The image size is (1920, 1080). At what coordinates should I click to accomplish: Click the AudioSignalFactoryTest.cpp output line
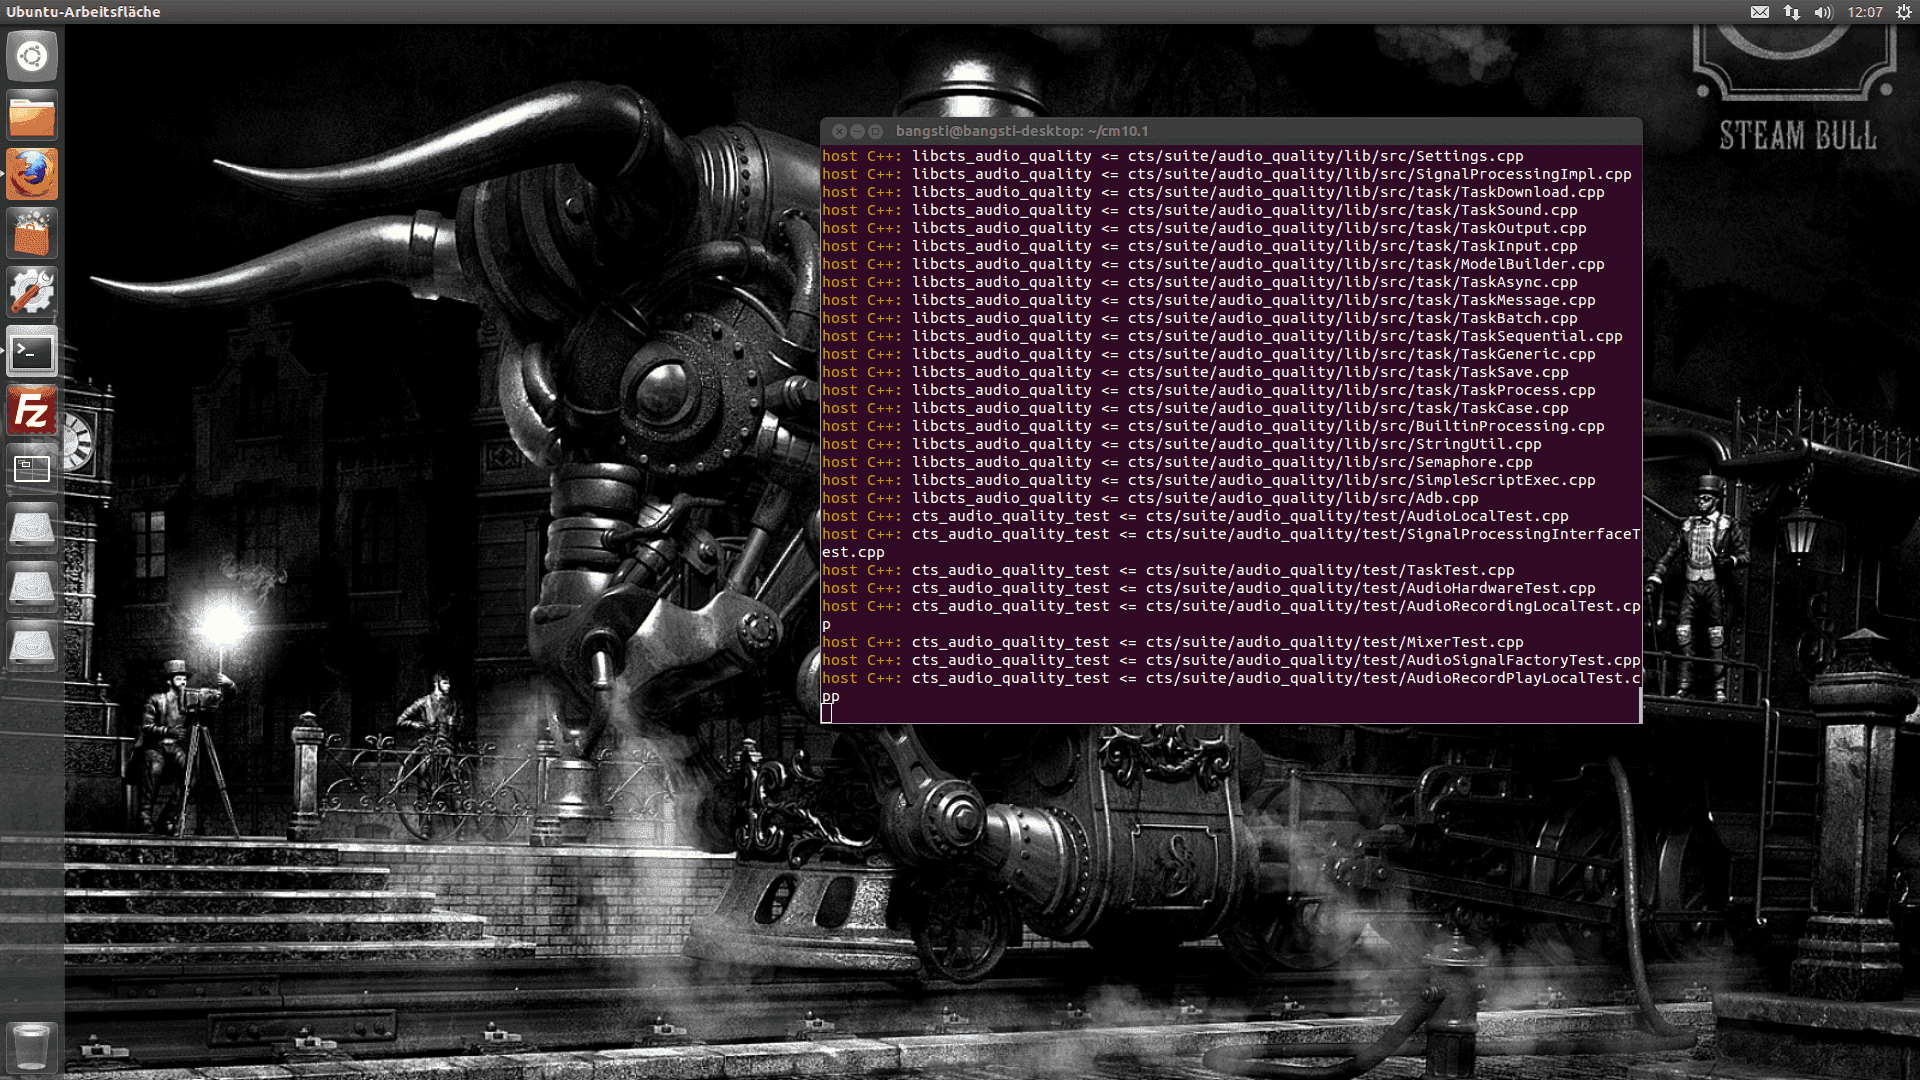point(1231,660)
